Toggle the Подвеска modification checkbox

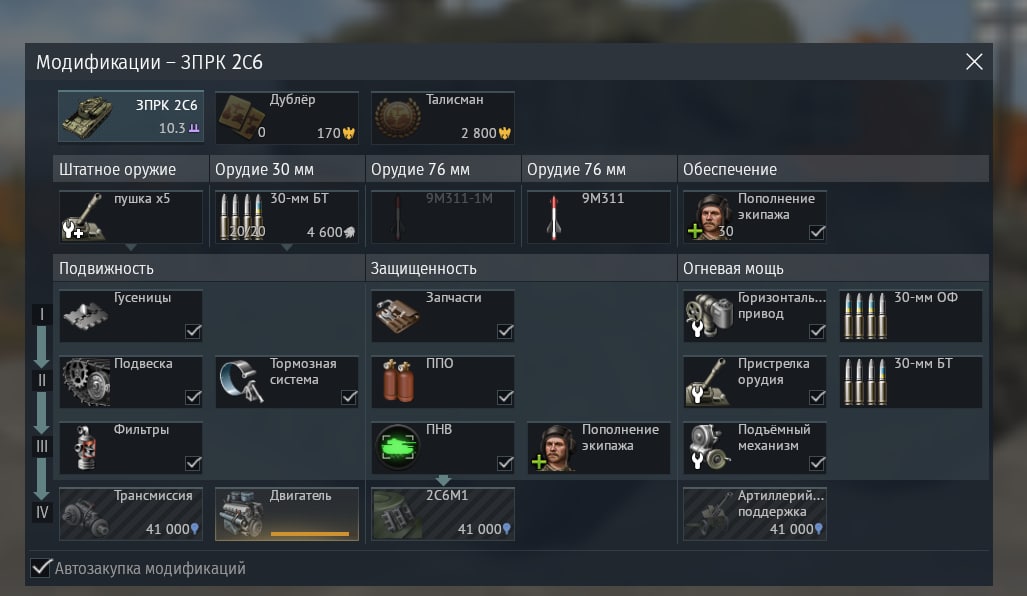193,397
